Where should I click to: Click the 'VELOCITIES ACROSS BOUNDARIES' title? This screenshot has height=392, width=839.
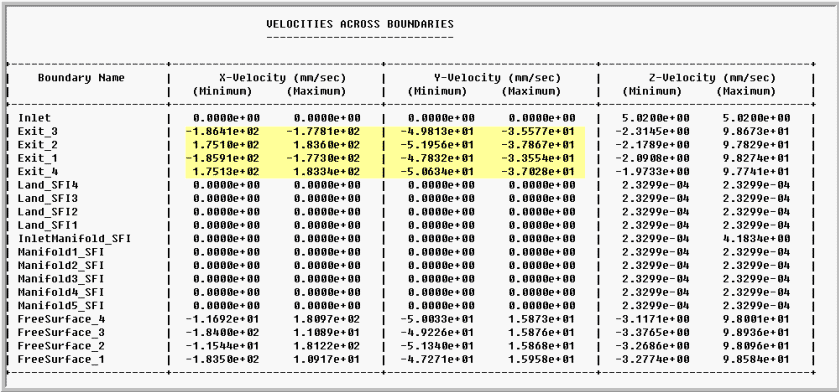(360, 24)
